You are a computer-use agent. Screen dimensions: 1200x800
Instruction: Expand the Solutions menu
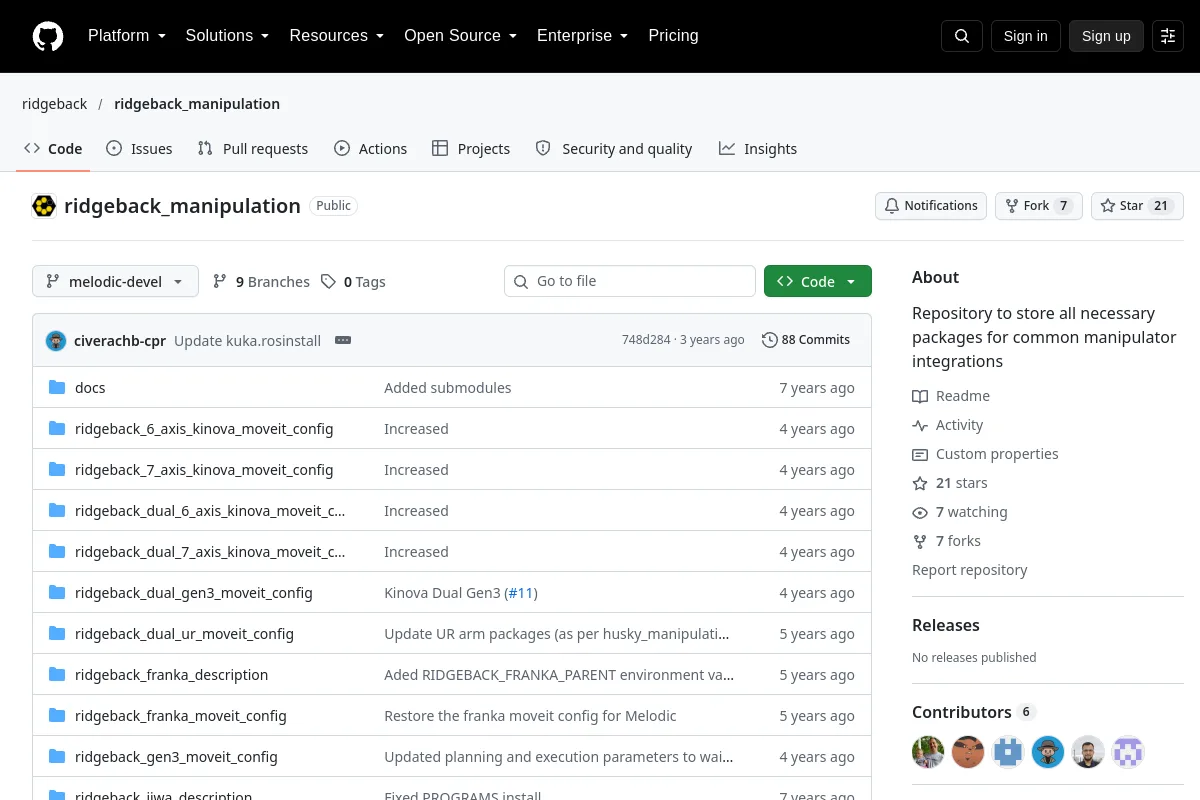227,36
